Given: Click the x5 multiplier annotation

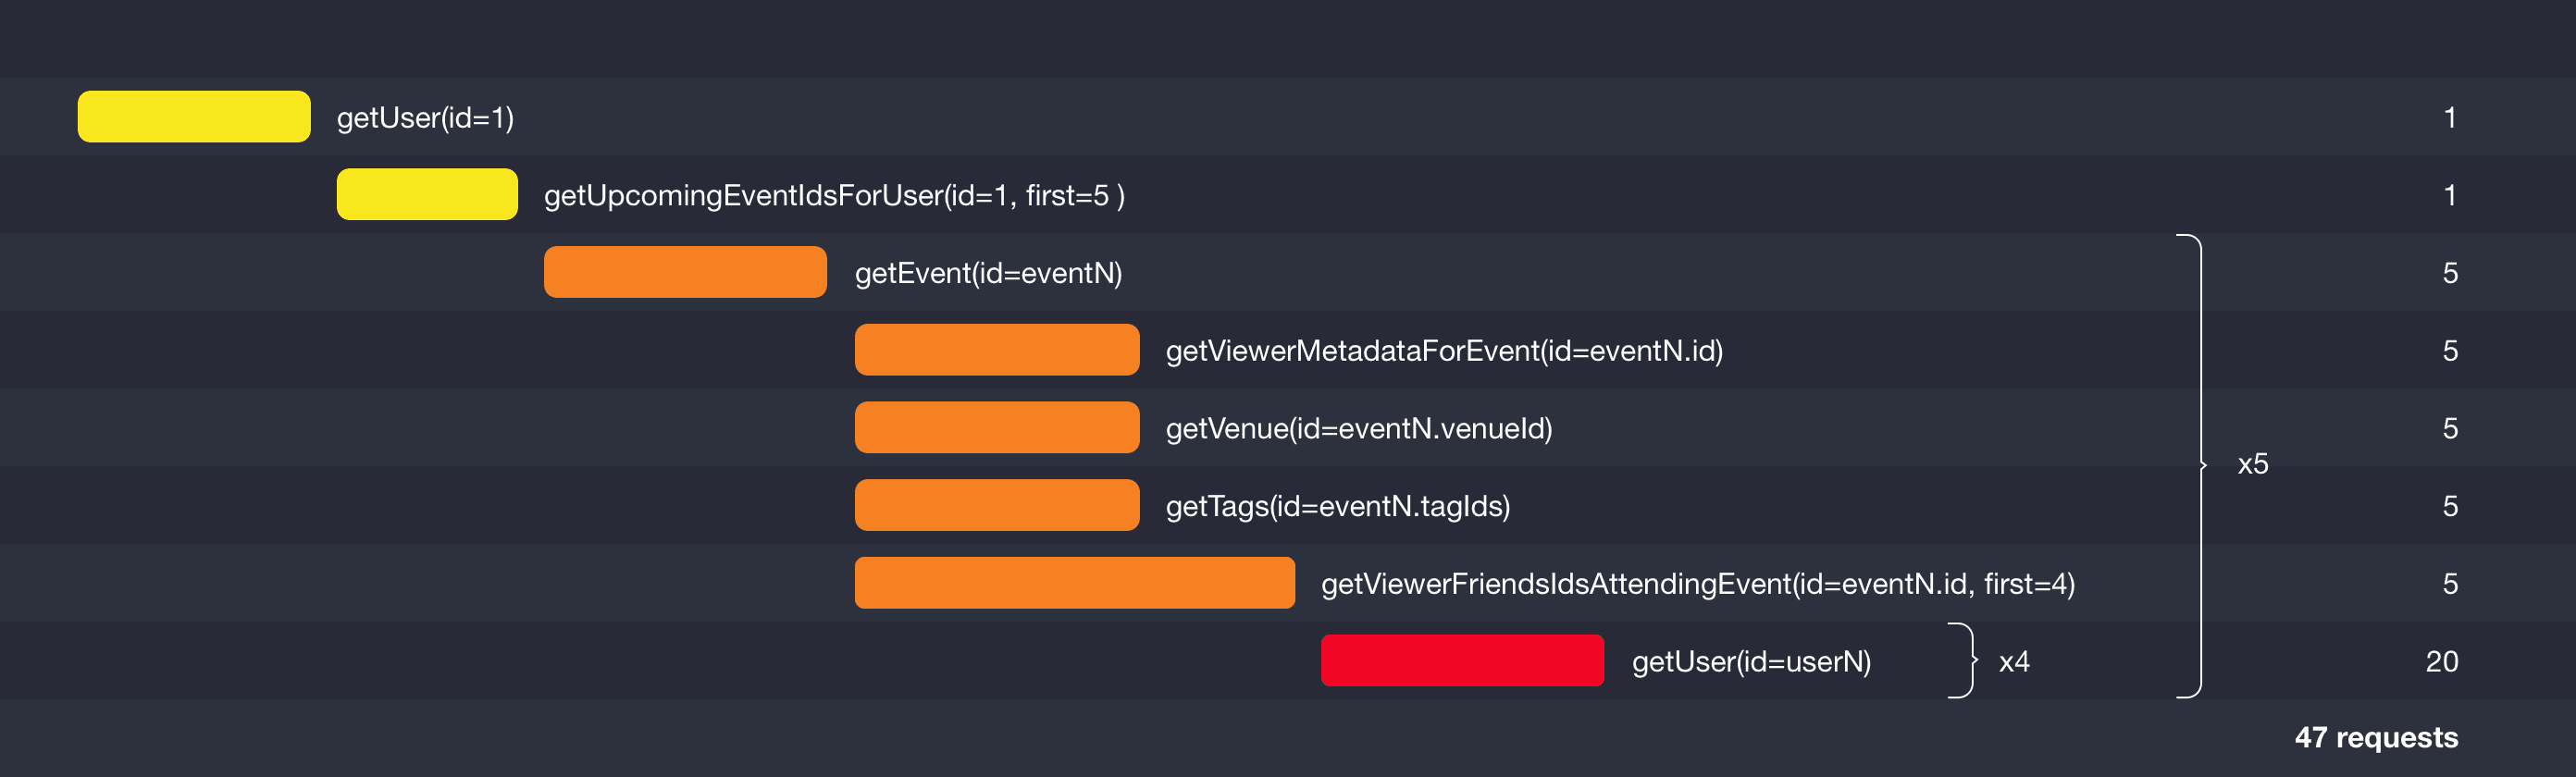Looking at the screenshot, I should [2252, 464].
